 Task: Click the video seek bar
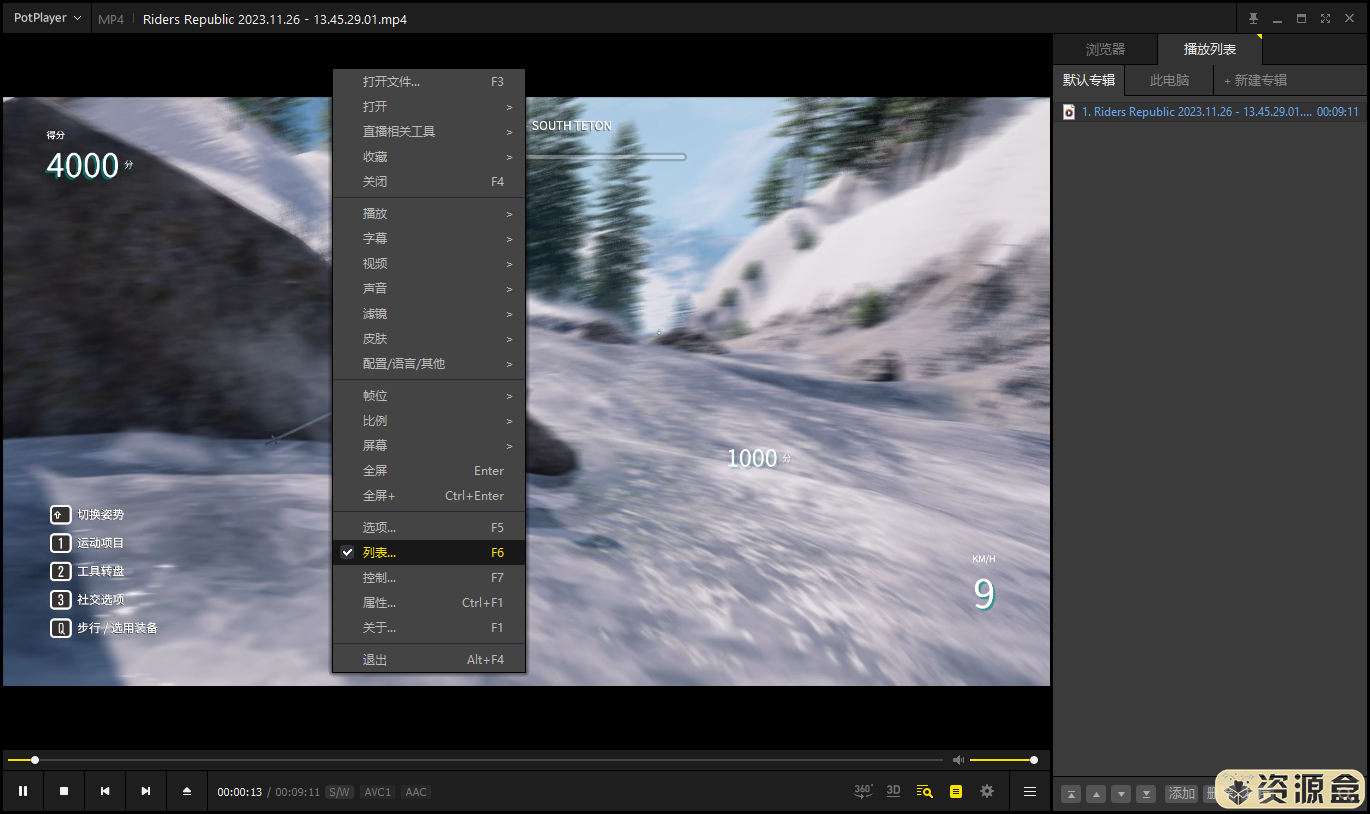coord(475,760)
